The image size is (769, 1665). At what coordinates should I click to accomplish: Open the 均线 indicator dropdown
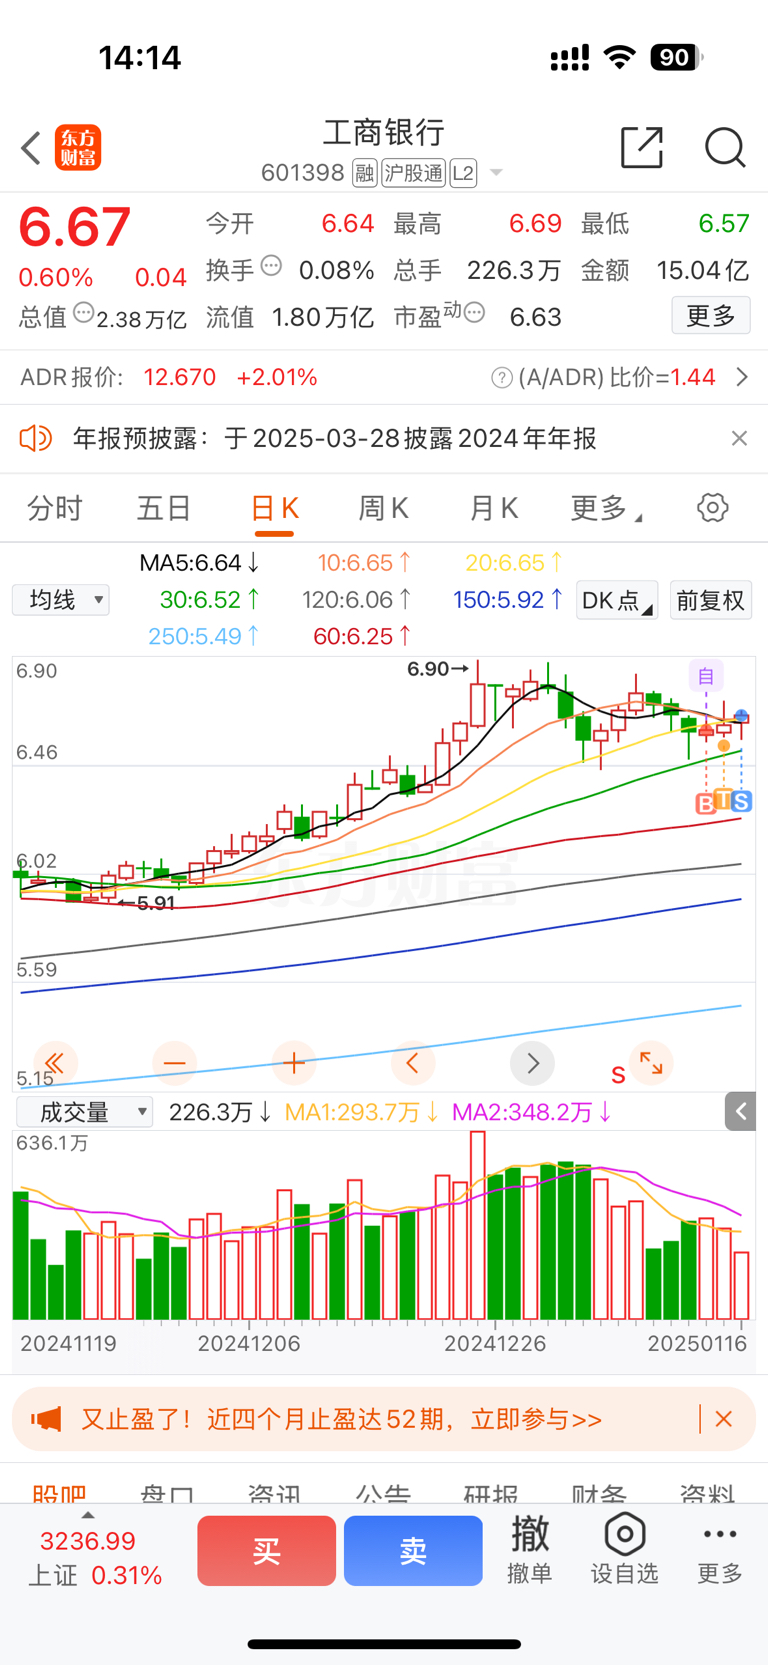[61, 600]
